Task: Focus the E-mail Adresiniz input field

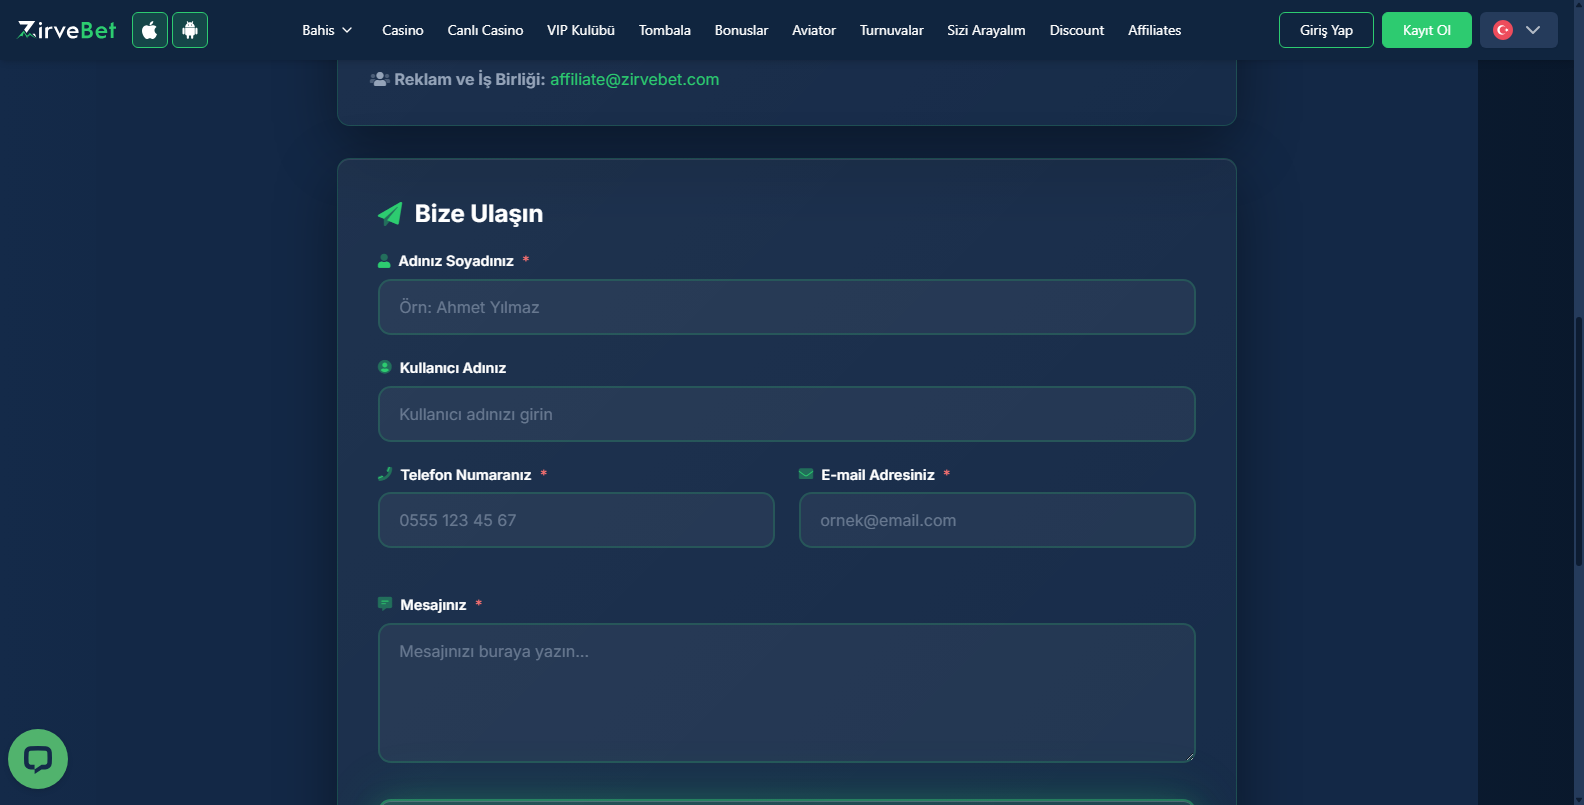Action: coord(997,520)
